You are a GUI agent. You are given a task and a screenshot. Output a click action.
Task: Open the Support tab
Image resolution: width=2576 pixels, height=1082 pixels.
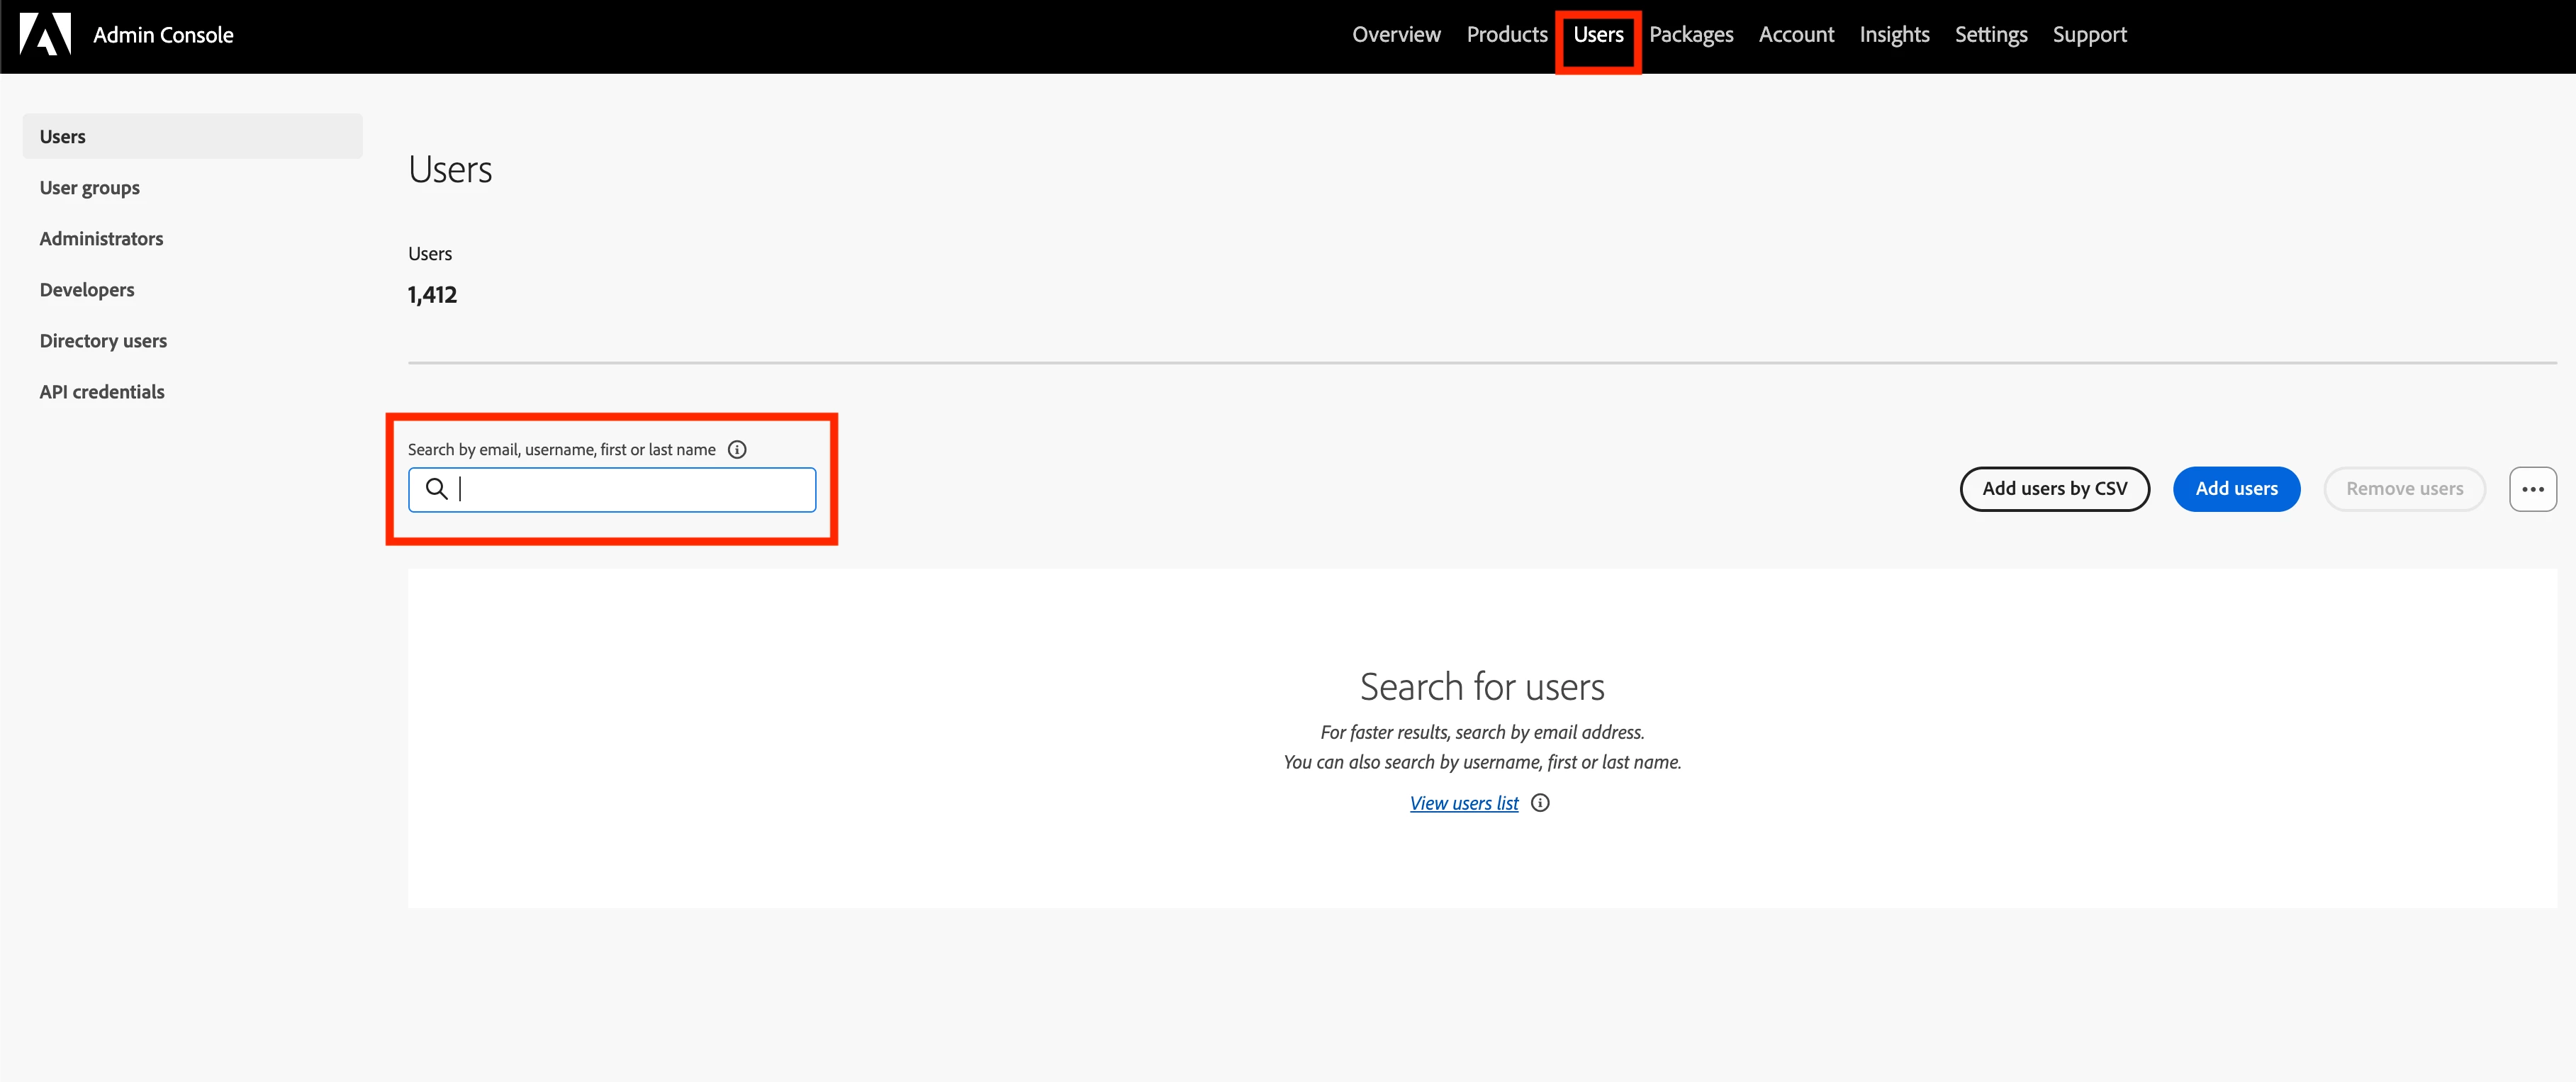click(2089, 35)
